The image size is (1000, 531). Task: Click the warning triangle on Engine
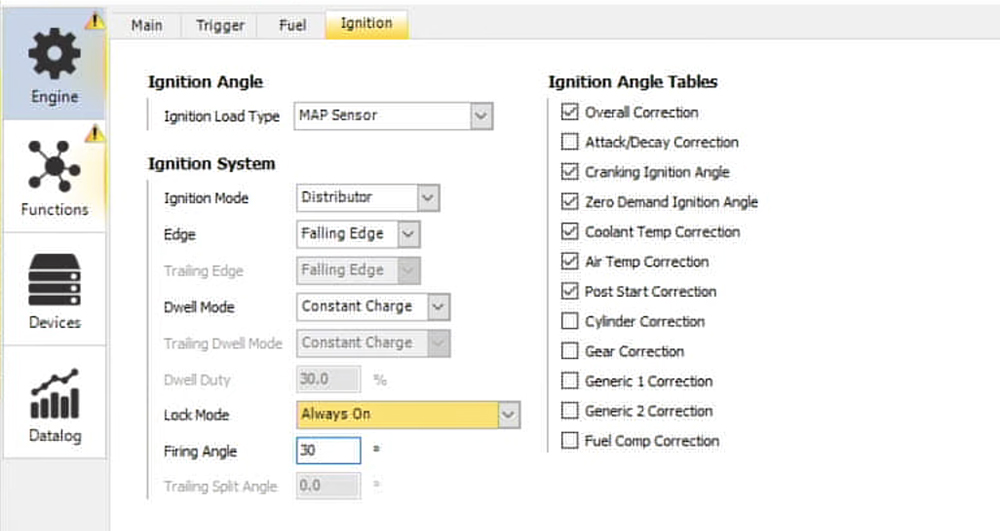94,21
